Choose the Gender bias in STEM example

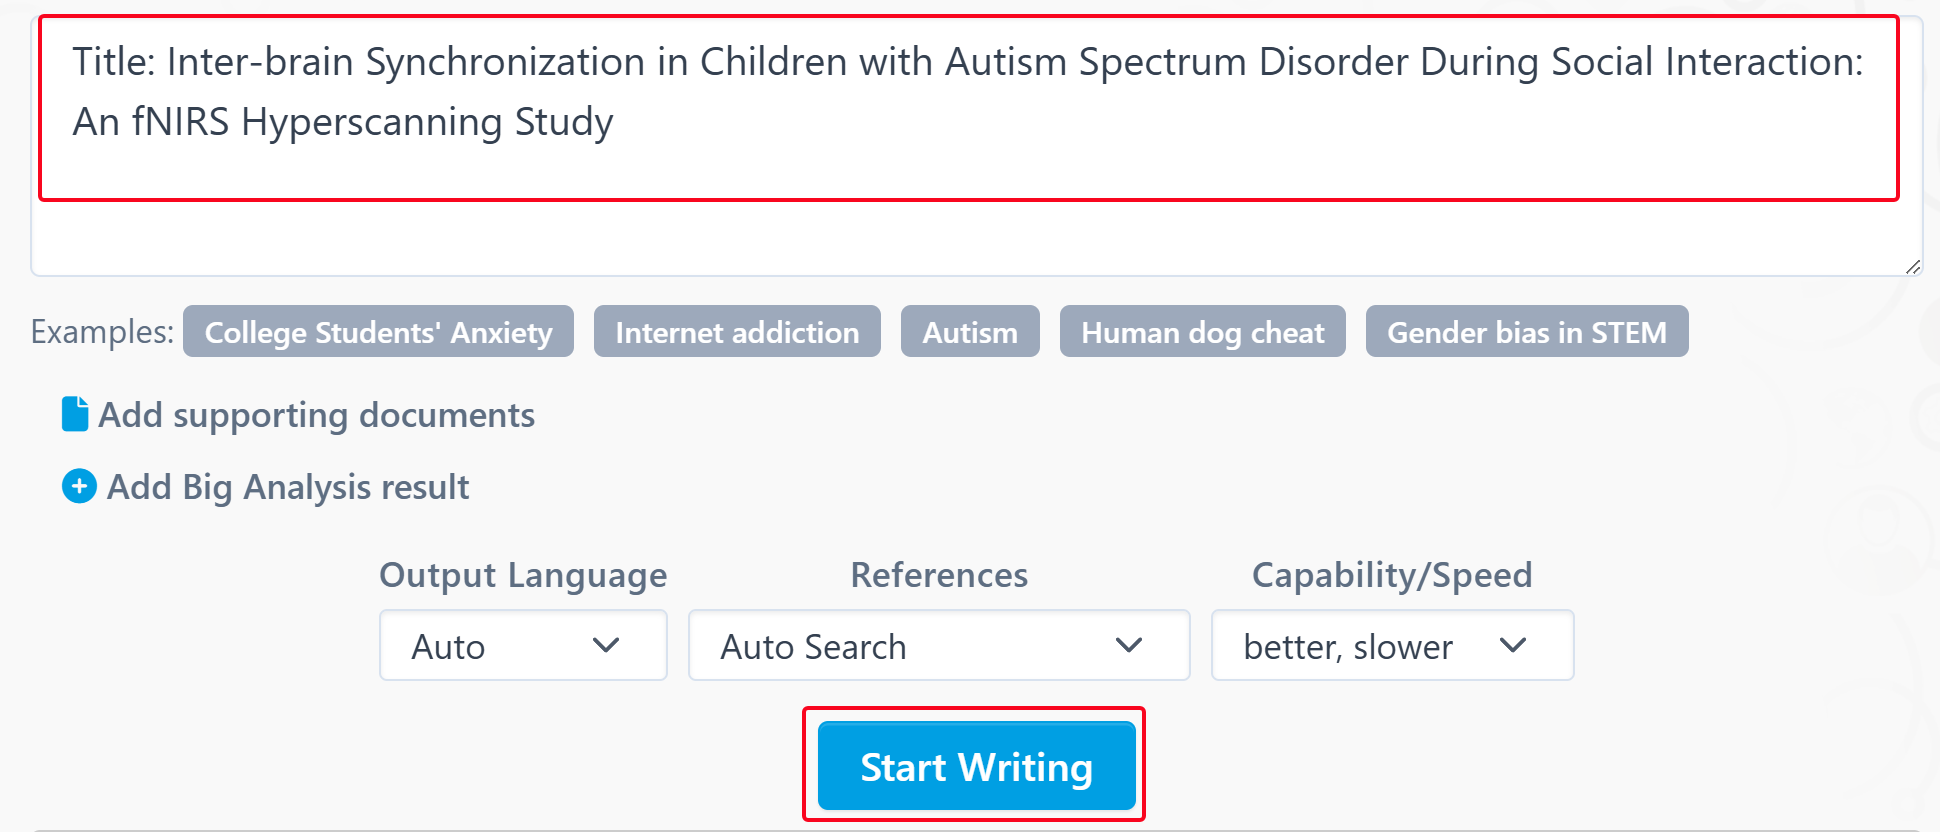point(1526,332)
